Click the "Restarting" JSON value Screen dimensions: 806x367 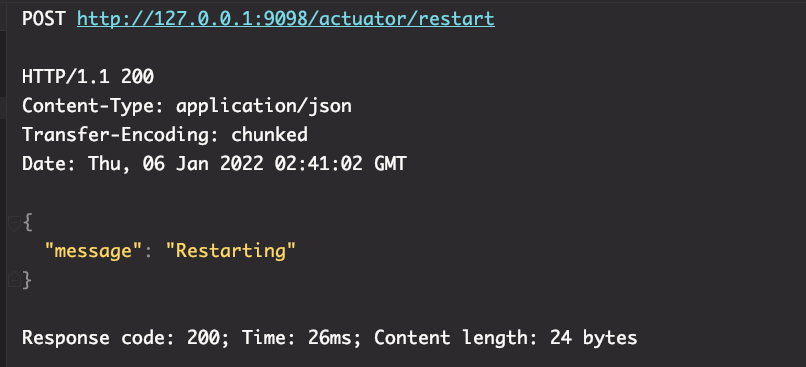coord(231,251)
